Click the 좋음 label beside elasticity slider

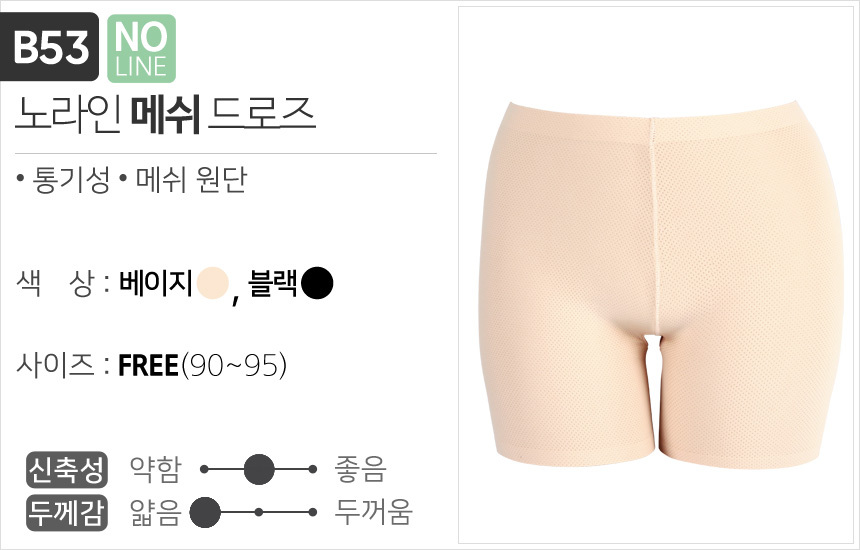pyautogui.click(x=360, y=470)
